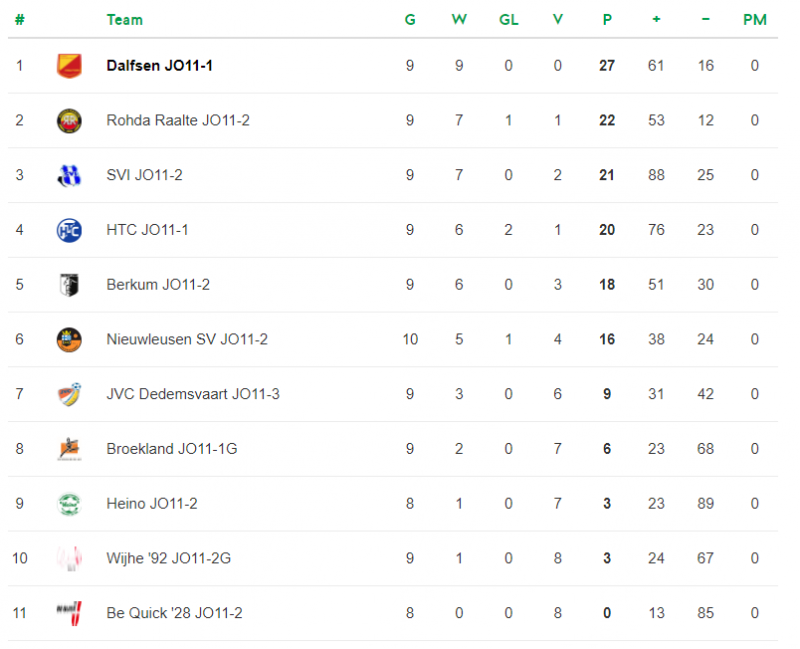Click the Nieuwleusen SV club logo
The height and width of the screenshot is (649, 800).
click(x=69, y=339)
